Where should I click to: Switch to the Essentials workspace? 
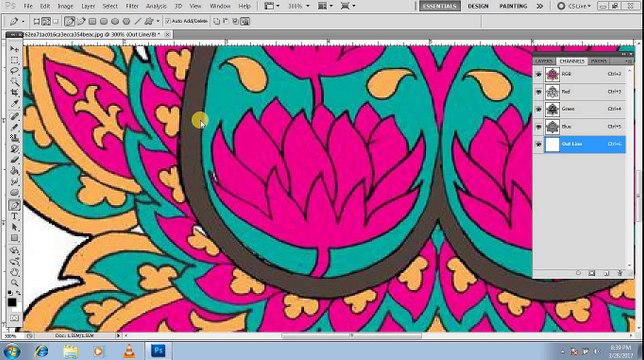[x=439, y=6]
